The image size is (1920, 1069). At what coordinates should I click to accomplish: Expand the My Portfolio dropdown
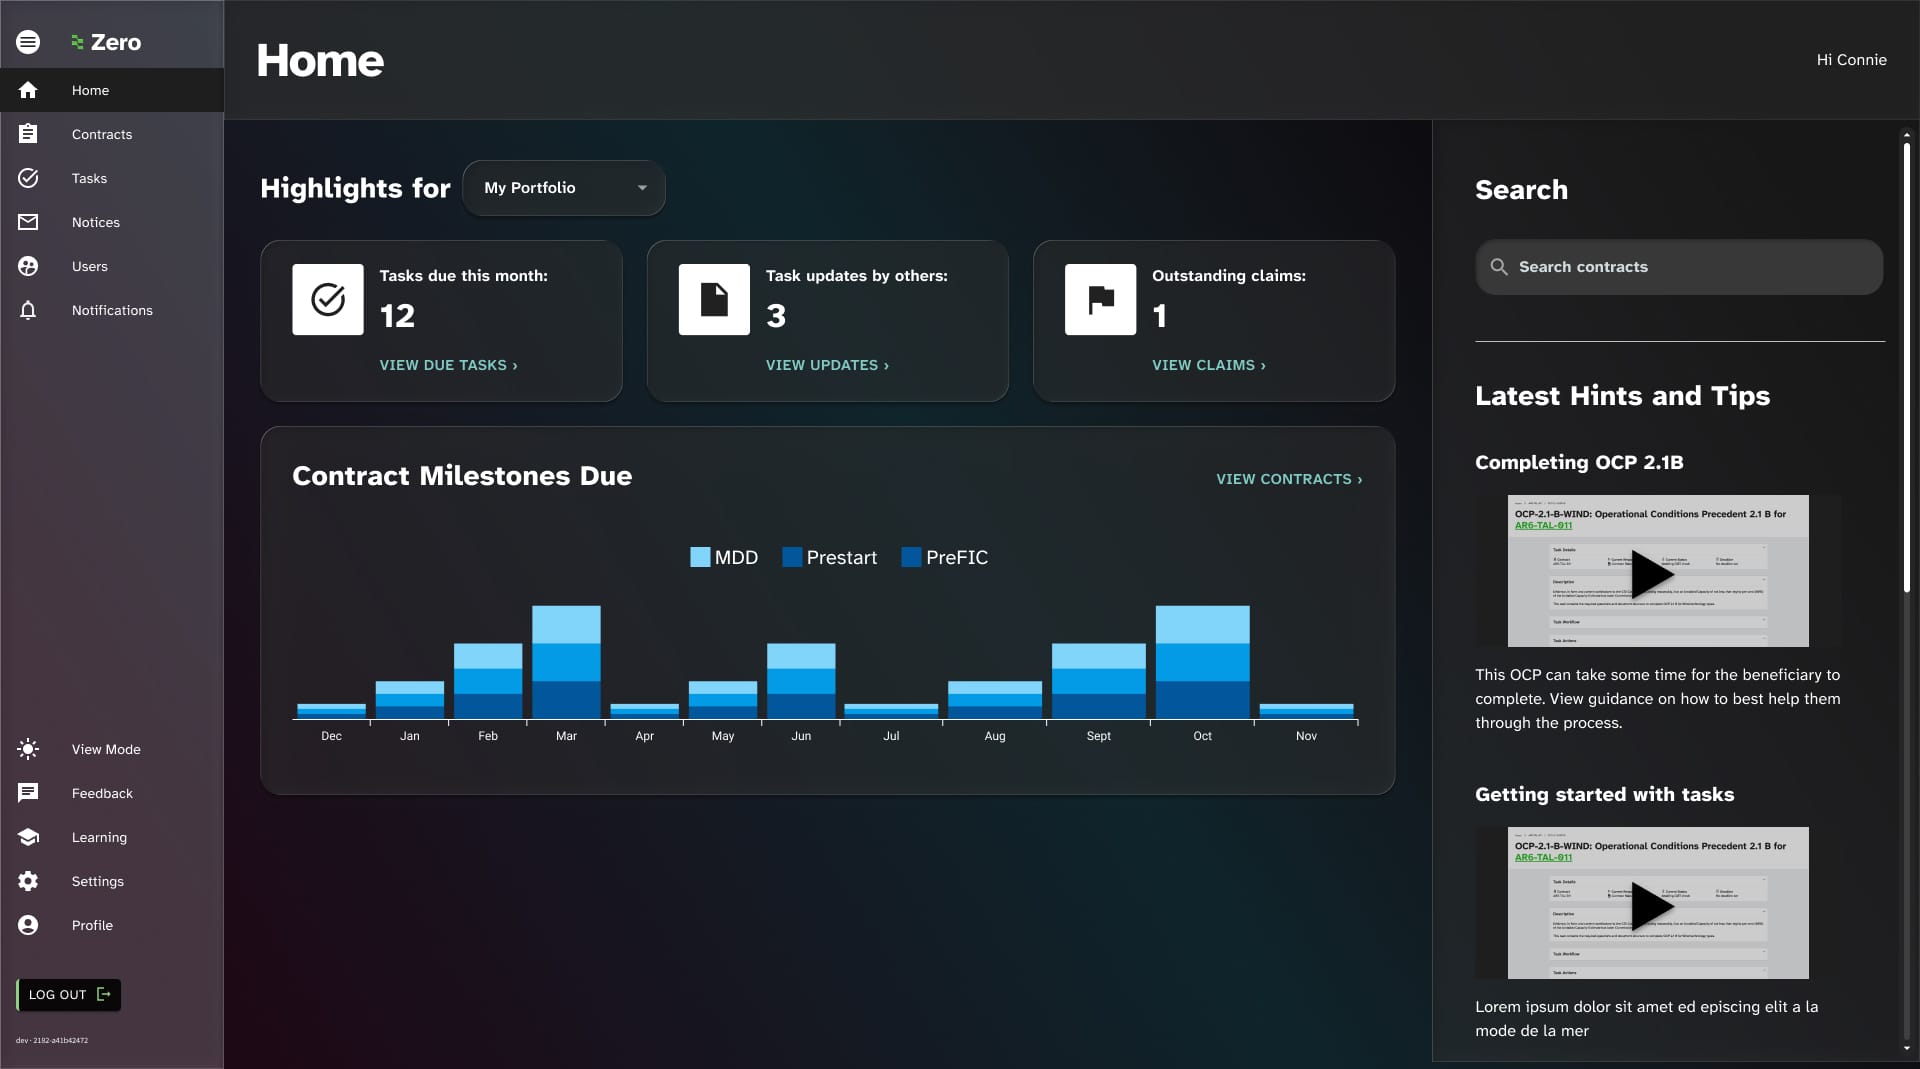[x=564, y=188]
